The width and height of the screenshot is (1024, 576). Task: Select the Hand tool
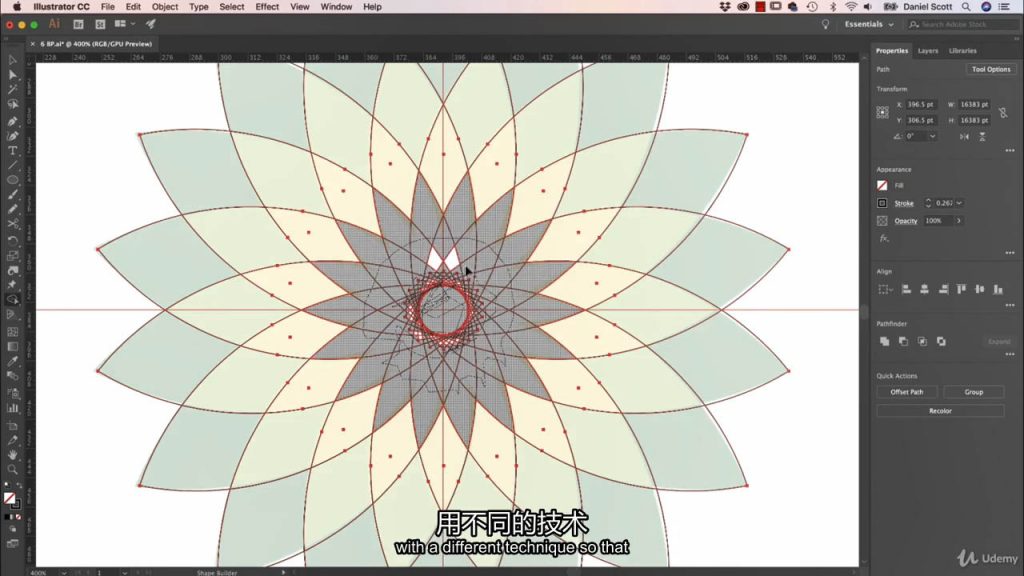coord(12,455)
